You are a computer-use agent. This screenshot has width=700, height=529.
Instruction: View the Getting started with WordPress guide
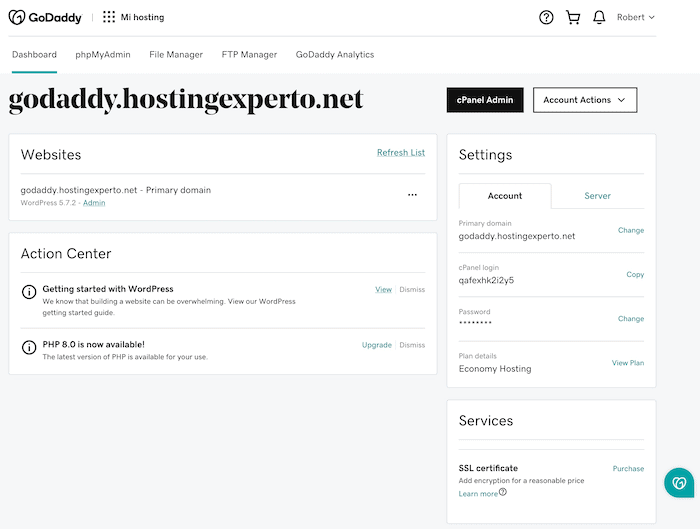(383, 289)
